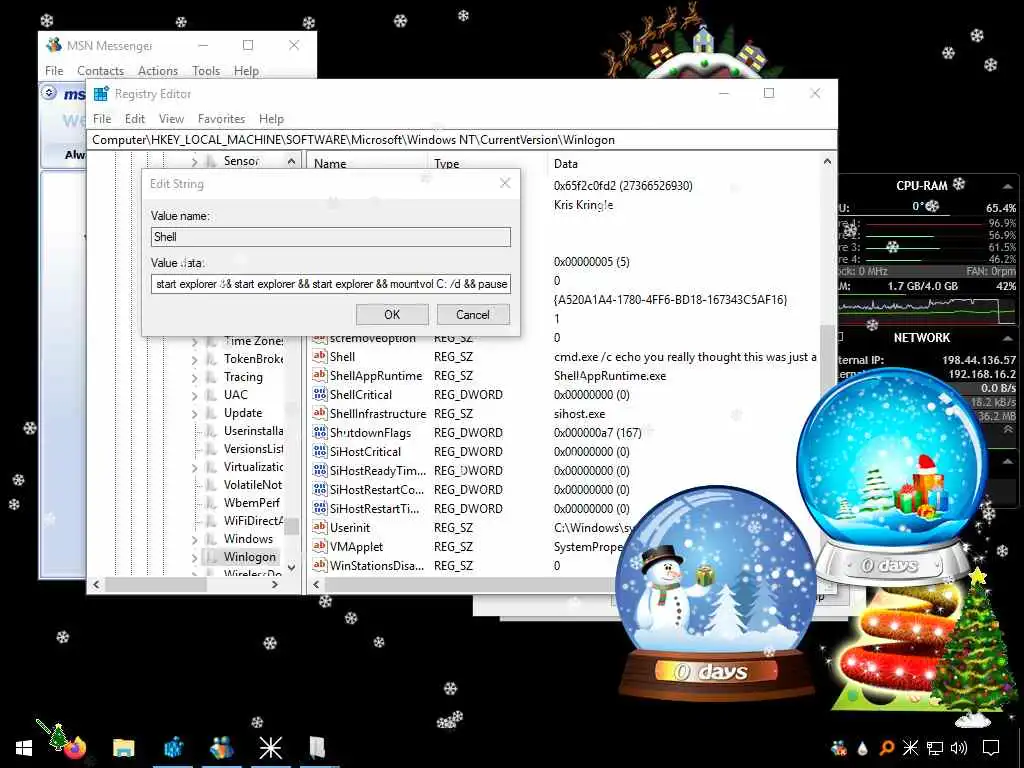
Task: Click tree pane scroll down arrow
Action: click(291, 568)
